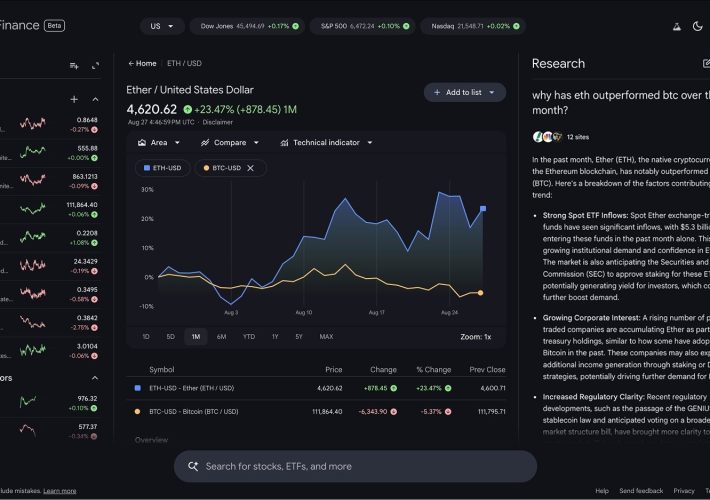Select the MAX time range
The width and height of the screenshot is (710, 500).
(326, 337)
